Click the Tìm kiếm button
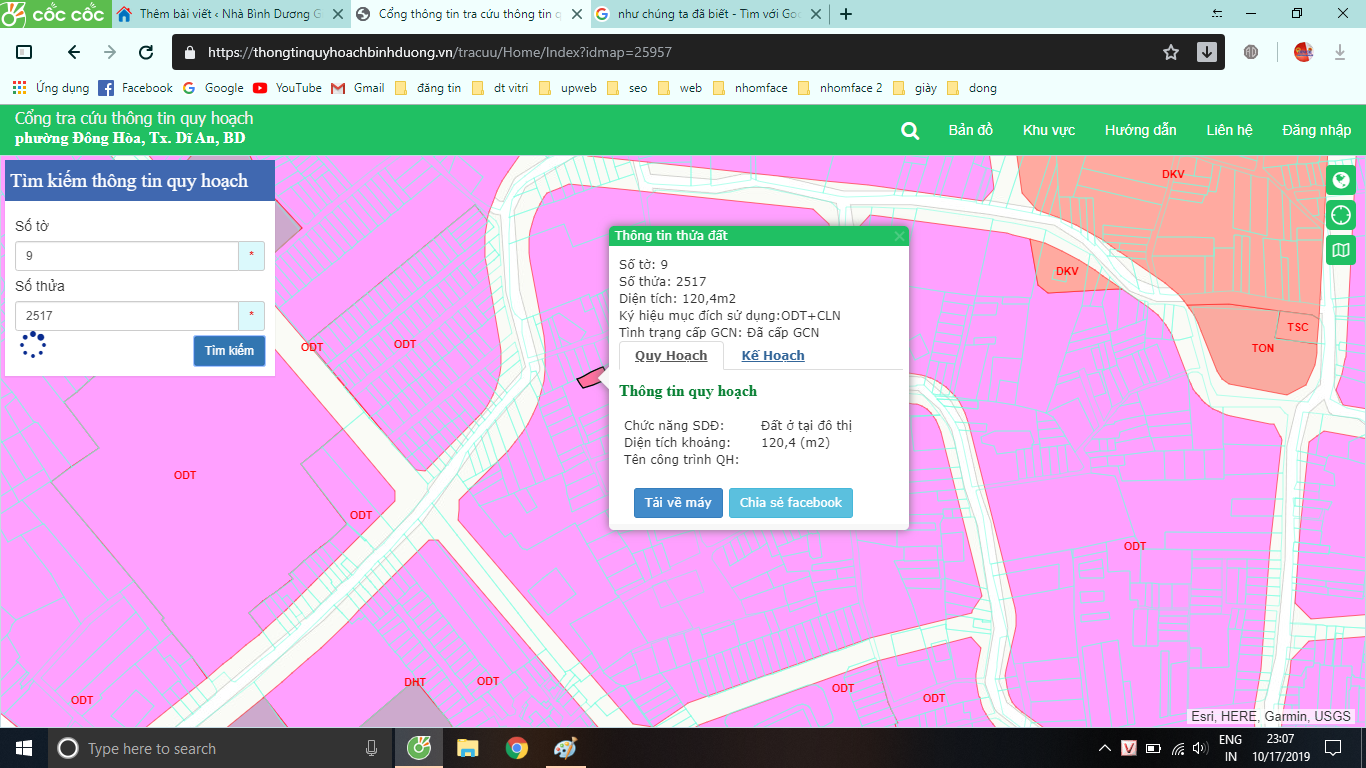This screenshot has width=1366, height=768. pos(229,351)
